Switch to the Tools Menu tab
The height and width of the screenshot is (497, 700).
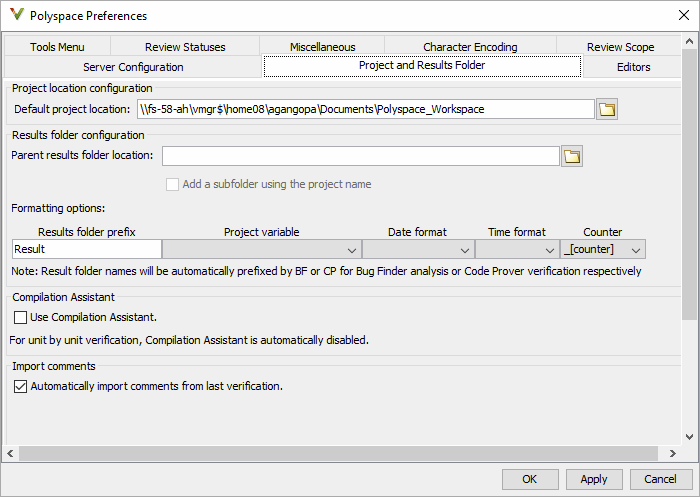57,47
